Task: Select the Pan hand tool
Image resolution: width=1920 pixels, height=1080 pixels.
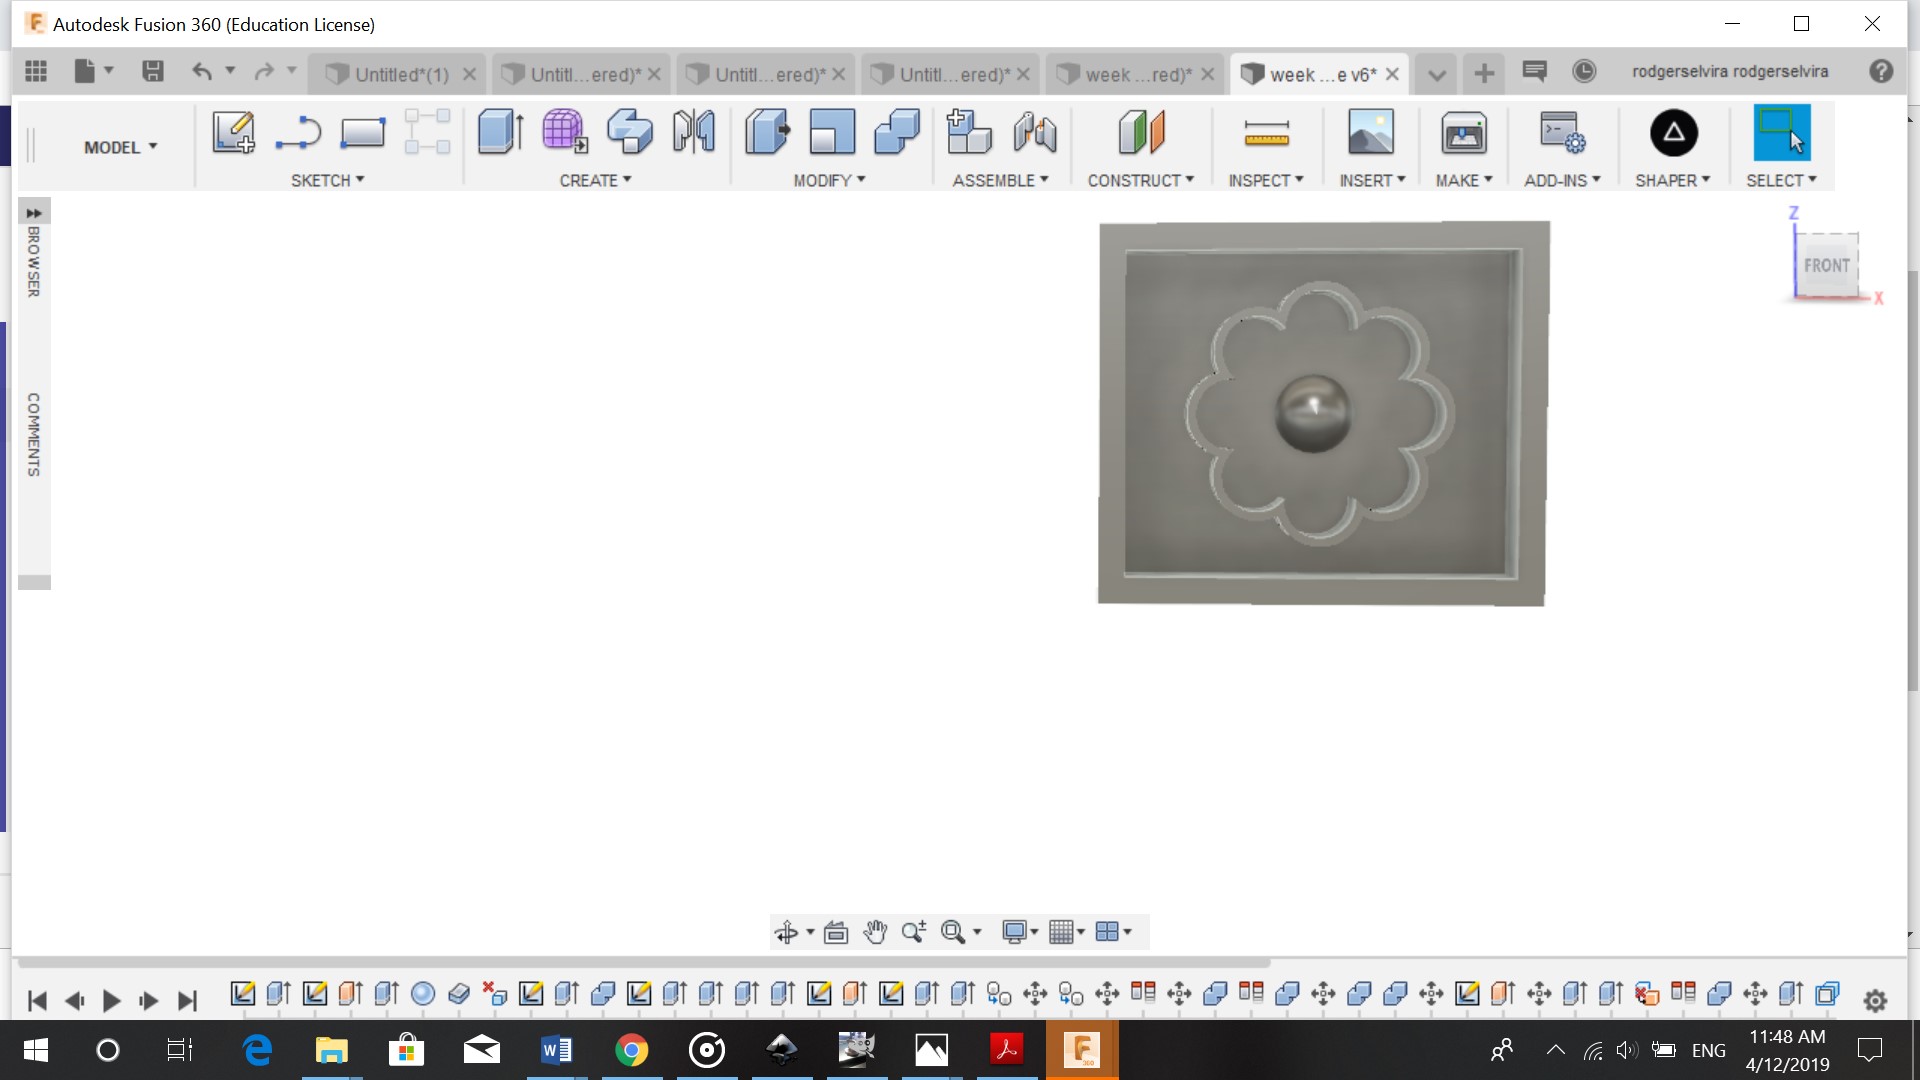Action: [875, 932]
